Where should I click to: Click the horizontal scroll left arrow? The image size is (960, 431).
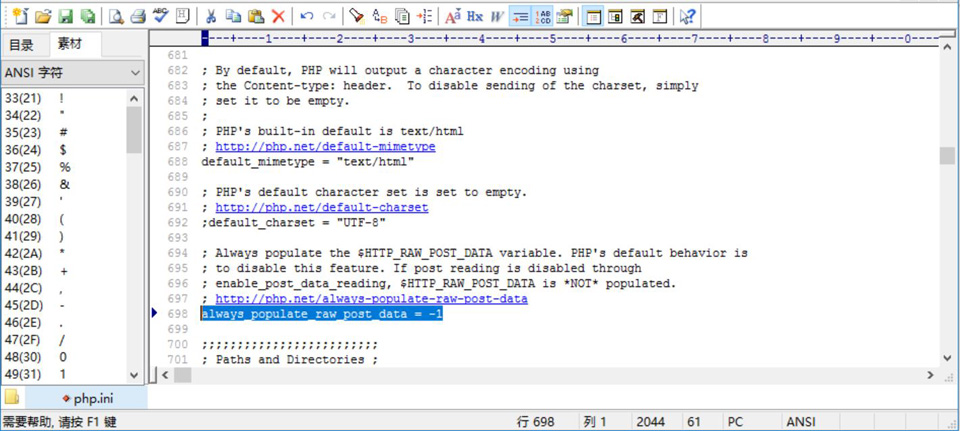tap(163, 375)
